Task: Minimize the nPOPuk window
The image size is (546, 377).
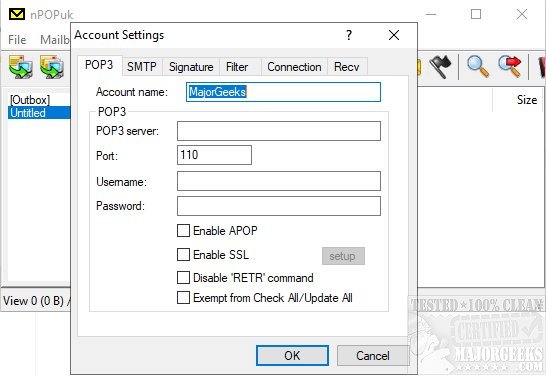Action: pyautogui.click(x=431, y=14)
